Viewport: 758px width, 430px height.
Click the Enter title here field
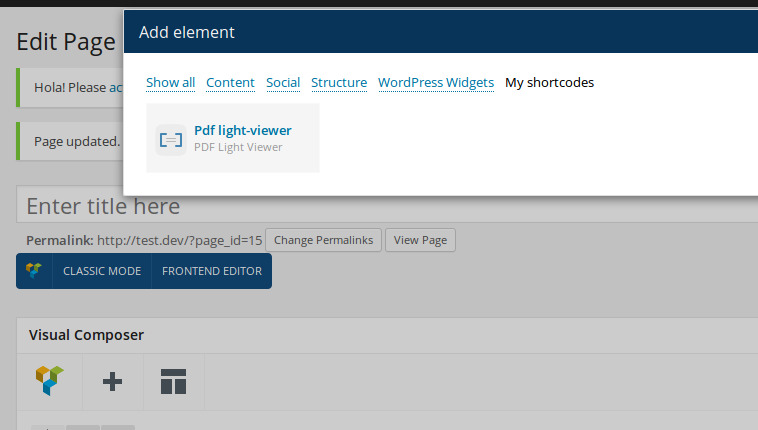click(x=300, y=207)
